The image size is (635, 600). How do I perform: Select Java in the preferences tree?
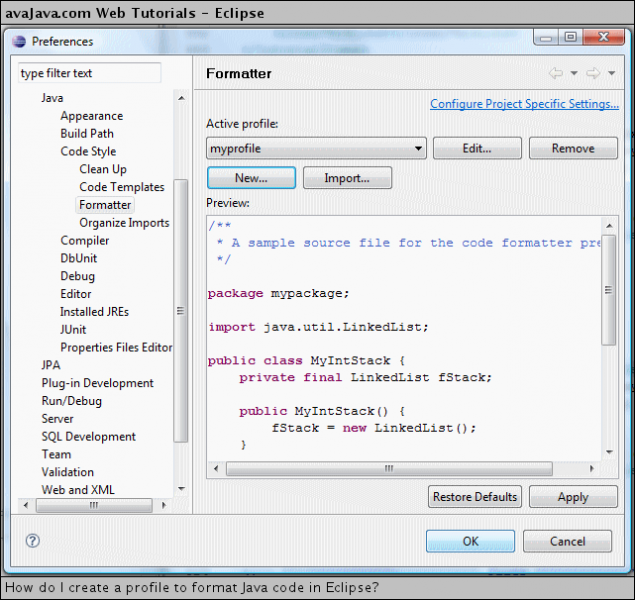tap(52, 98)
